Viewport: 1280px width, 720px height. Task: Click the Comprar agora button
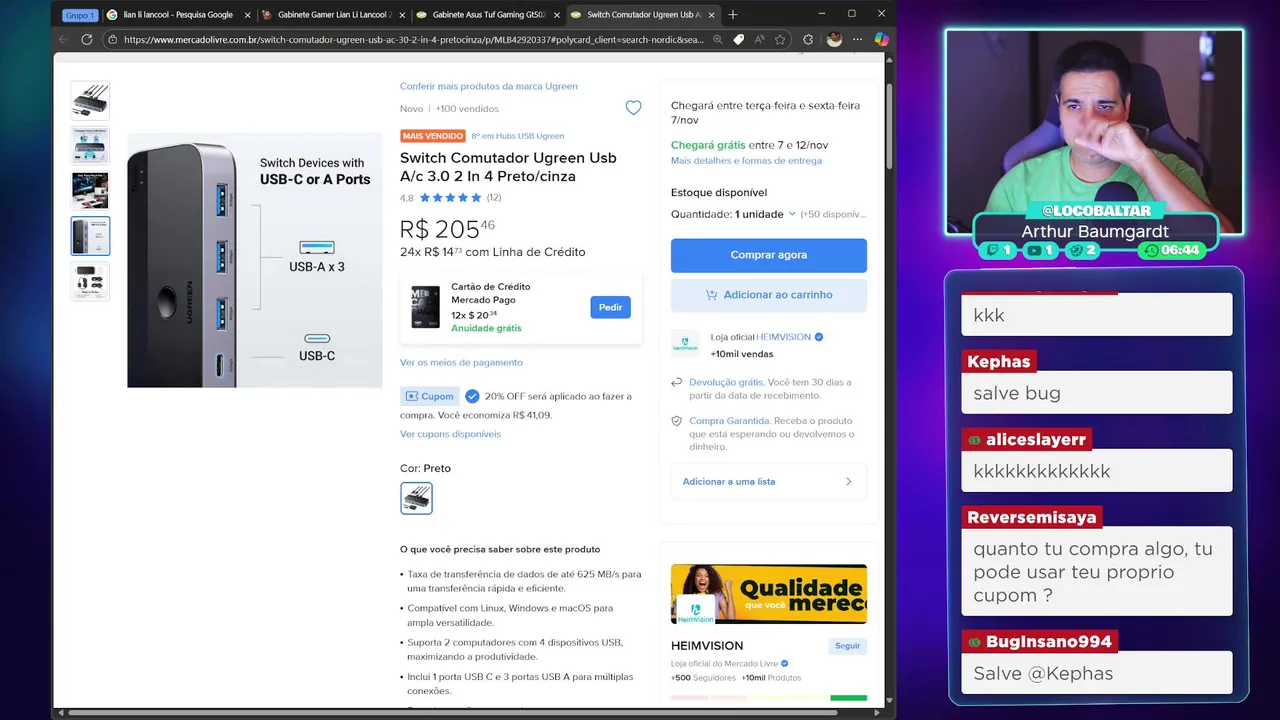point(768,255)
